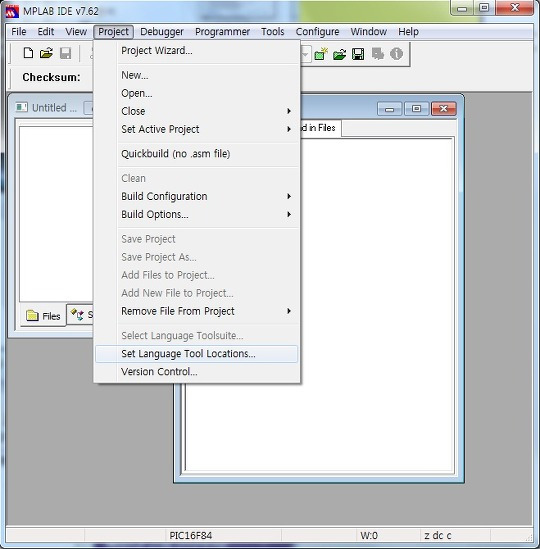Open the Configure menu
Screen dimensions: 540x549
[x=317, y=32]
